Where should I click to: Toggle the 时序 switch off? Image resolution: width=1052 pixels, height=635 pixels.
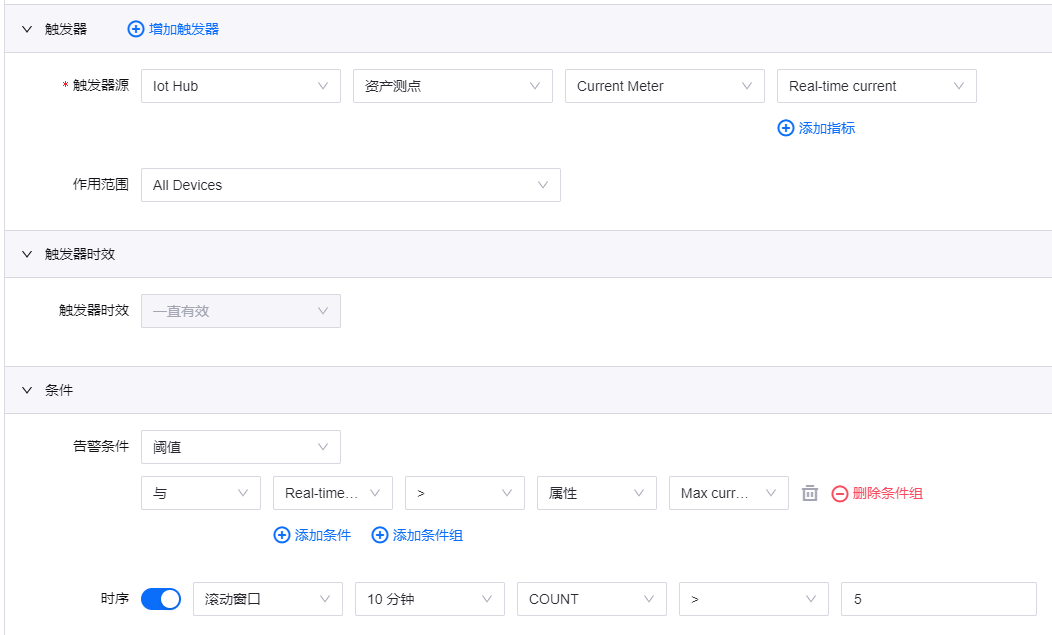[161, 599]
